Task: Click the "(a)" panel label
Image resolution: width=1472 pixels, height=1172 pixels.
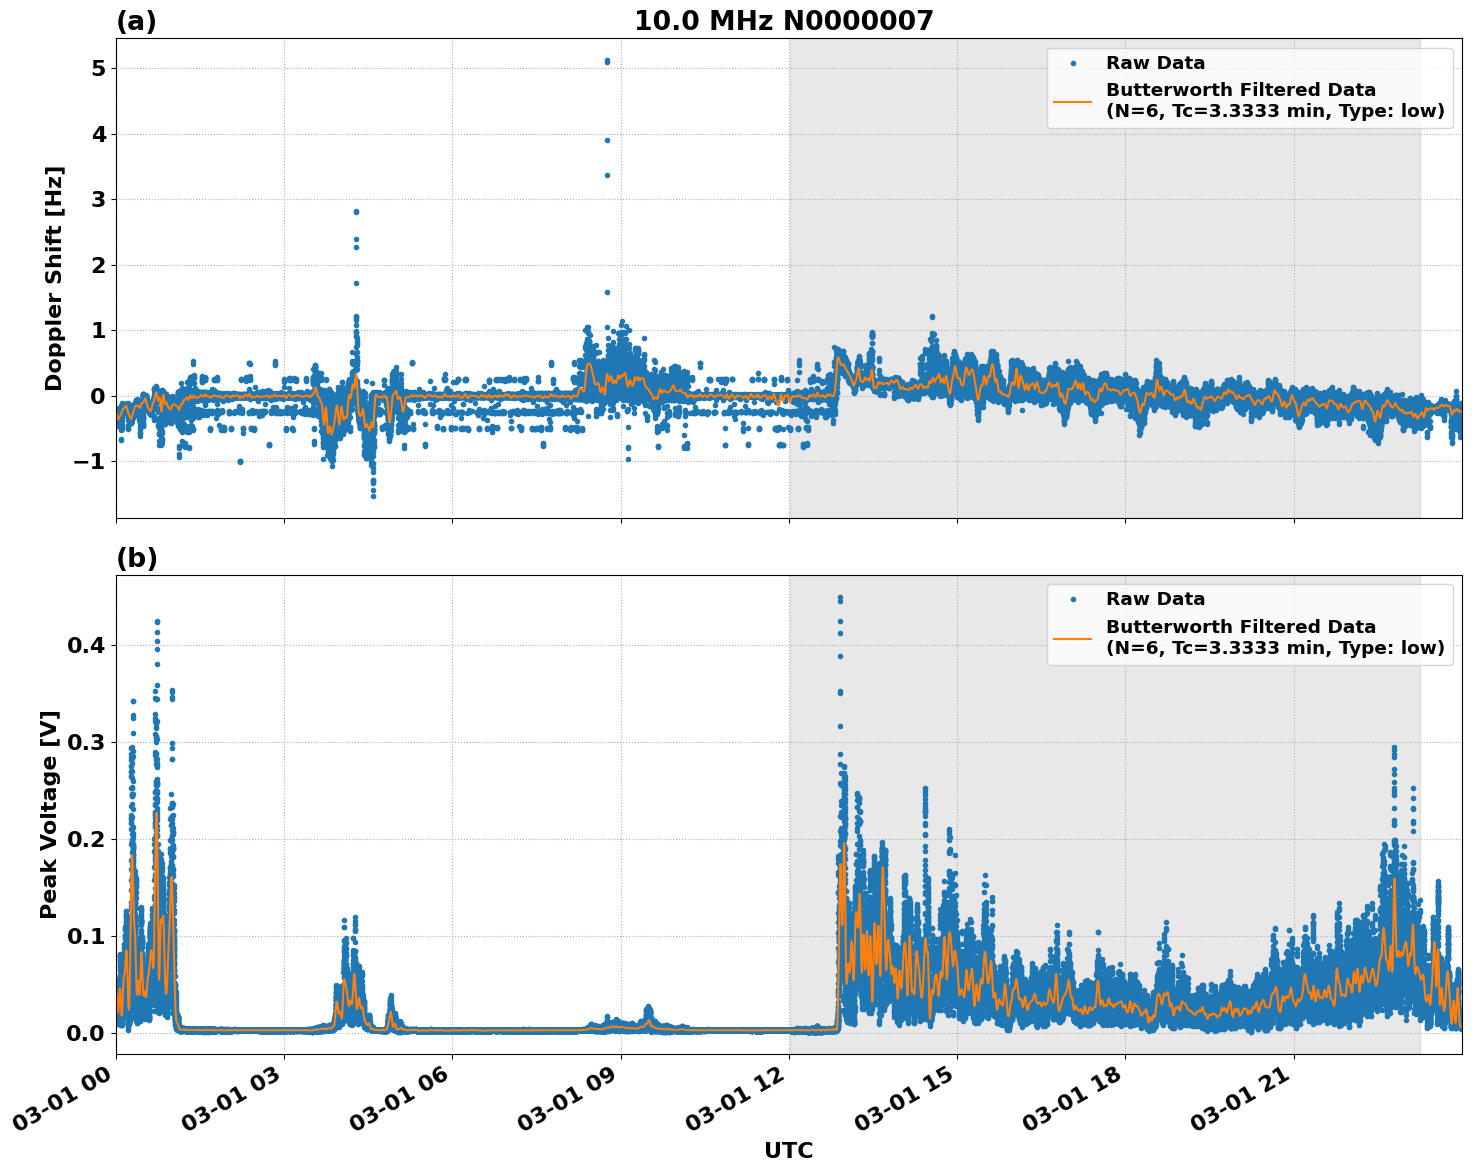Action: [136, 21]
